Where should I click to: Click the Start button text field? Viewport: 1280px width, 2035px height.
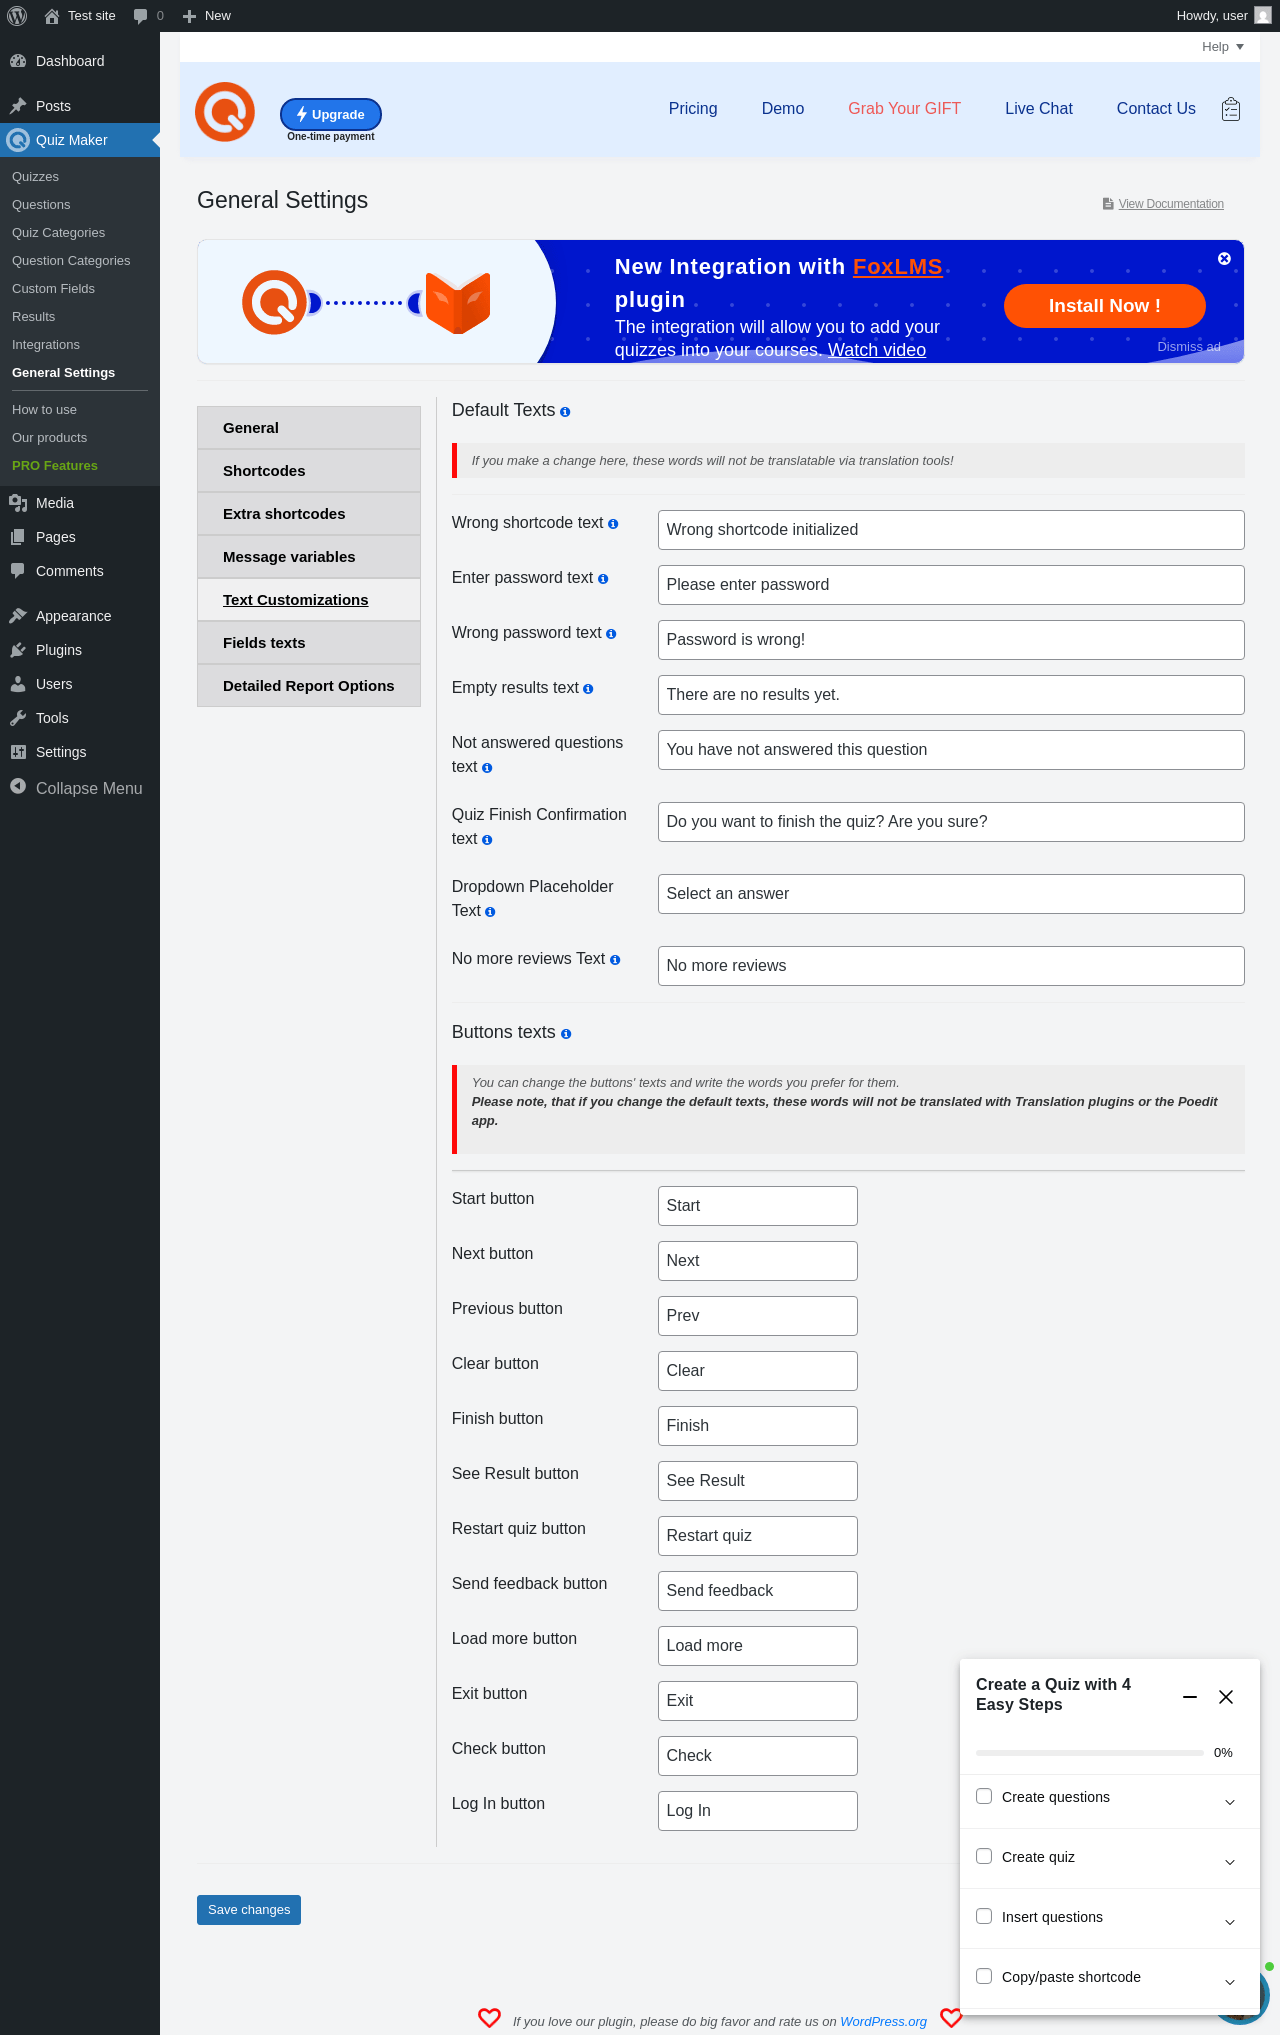758,1206
